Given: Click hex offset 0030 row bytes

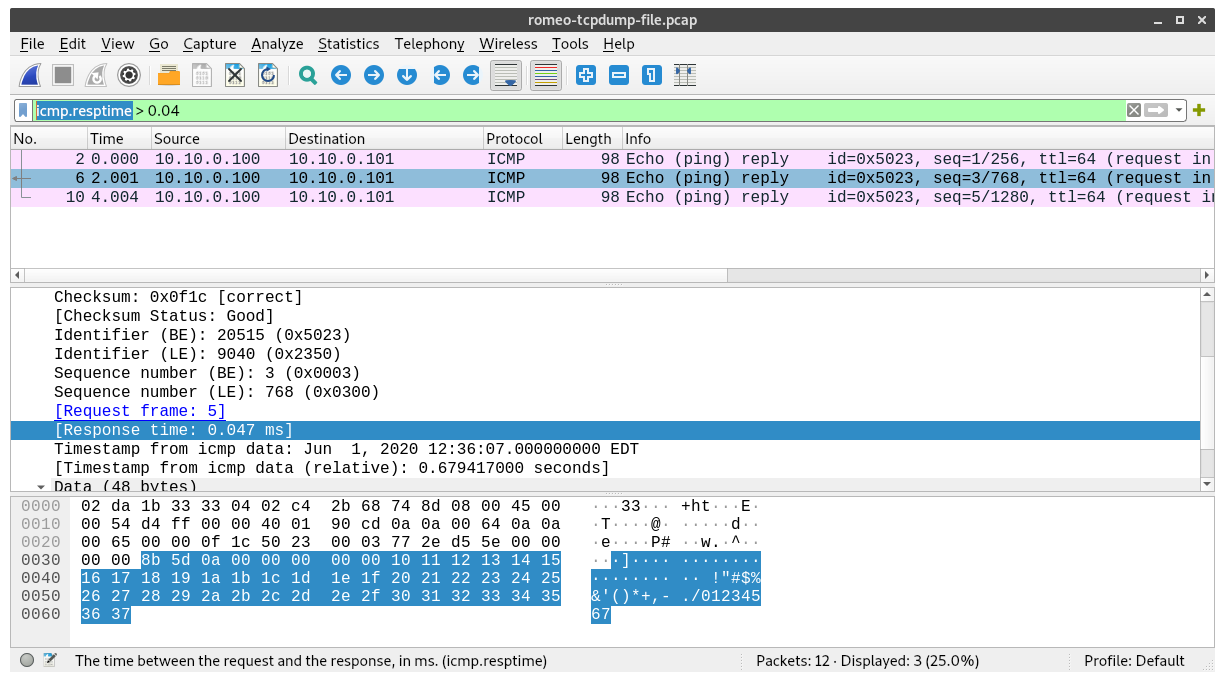Looking at the screenshot, I should (x=321, y=559).
